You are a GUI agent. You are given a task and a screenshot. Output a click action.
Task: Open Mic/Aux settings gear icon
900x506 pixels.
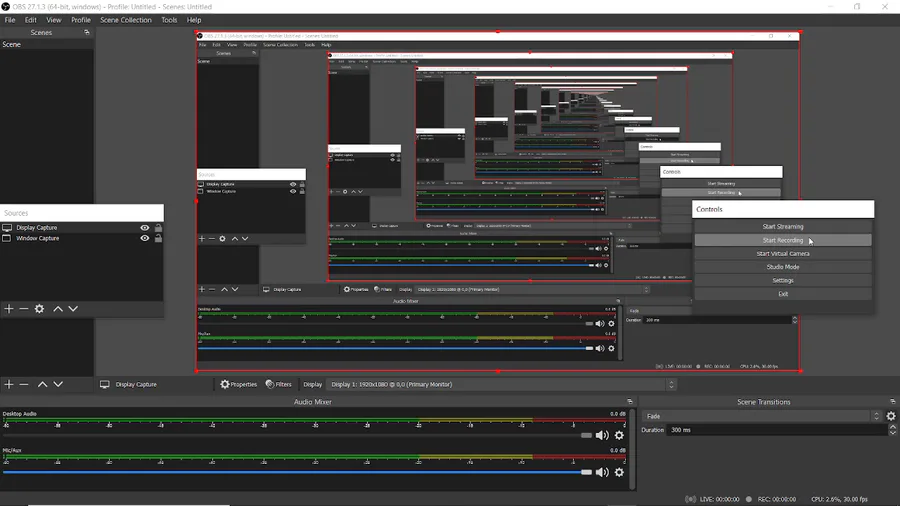[619, 472]
